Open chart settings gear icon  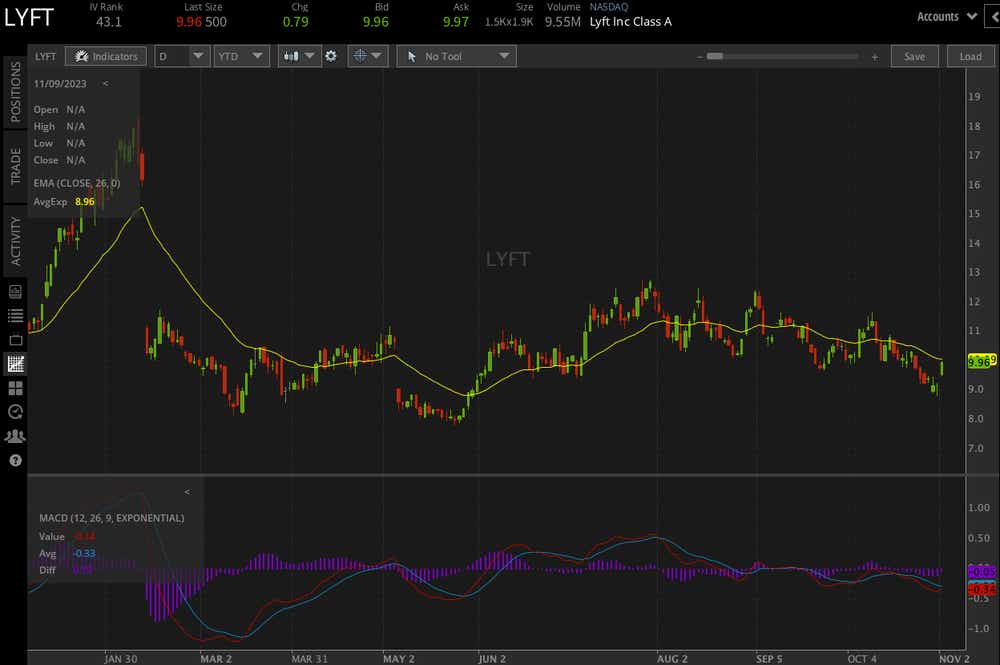pos(331,56)
